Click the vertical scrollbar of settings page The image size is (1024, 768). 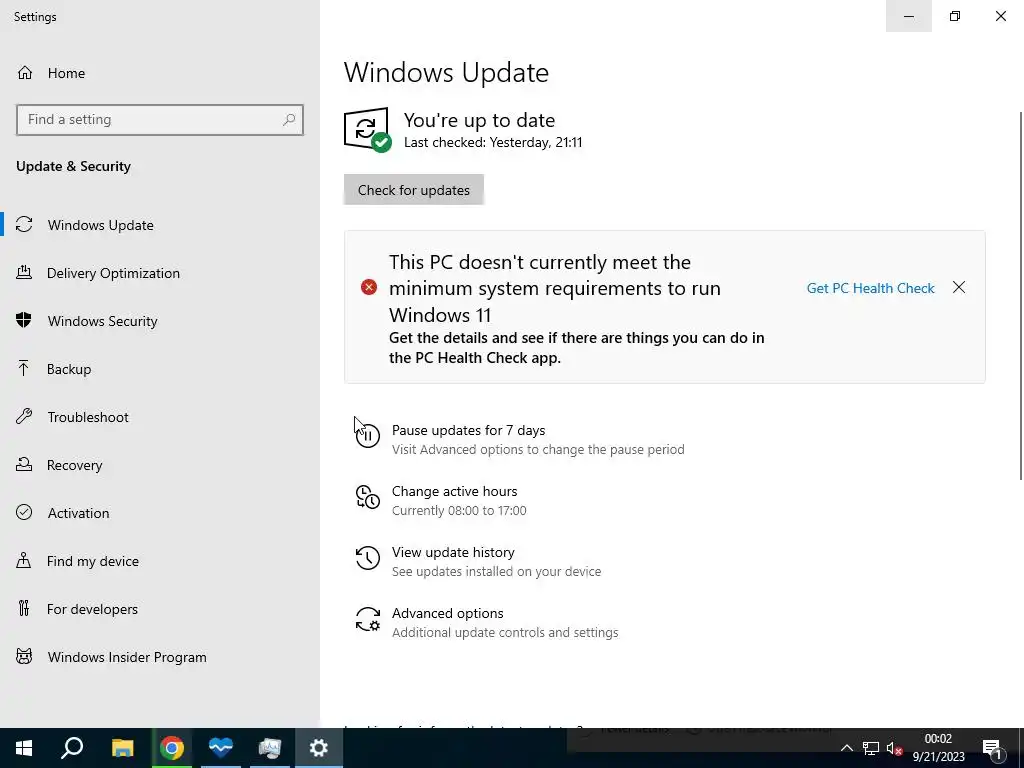[1020, 296]
